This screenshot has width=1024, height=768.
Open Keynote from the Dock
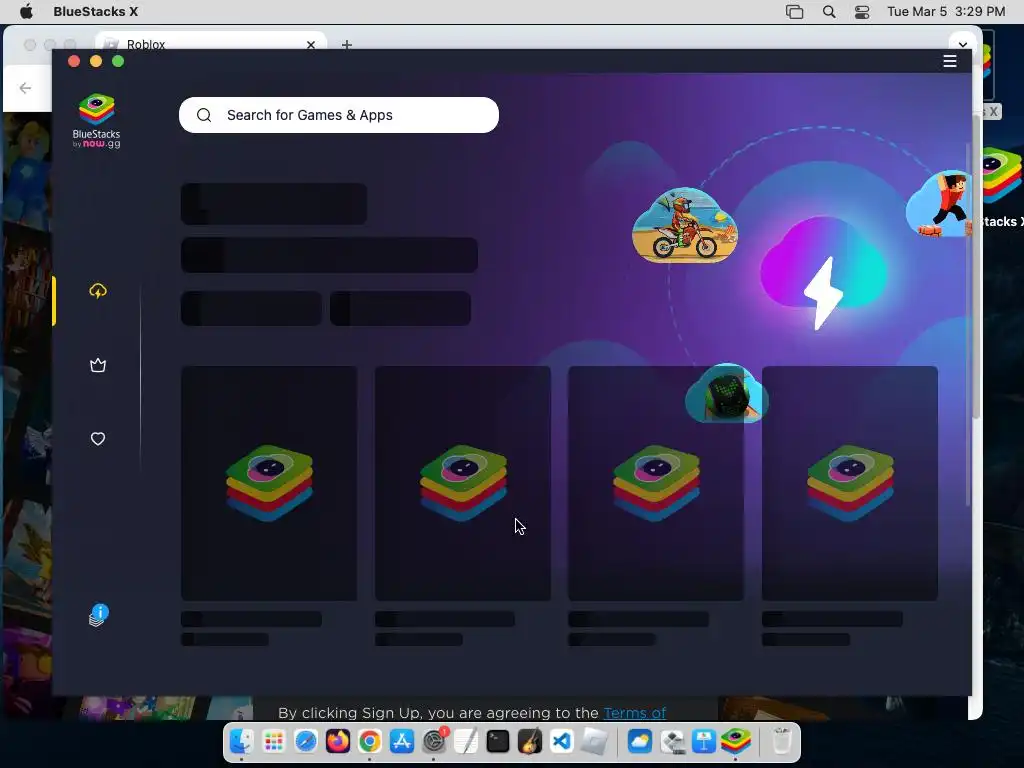click(704, 741)
